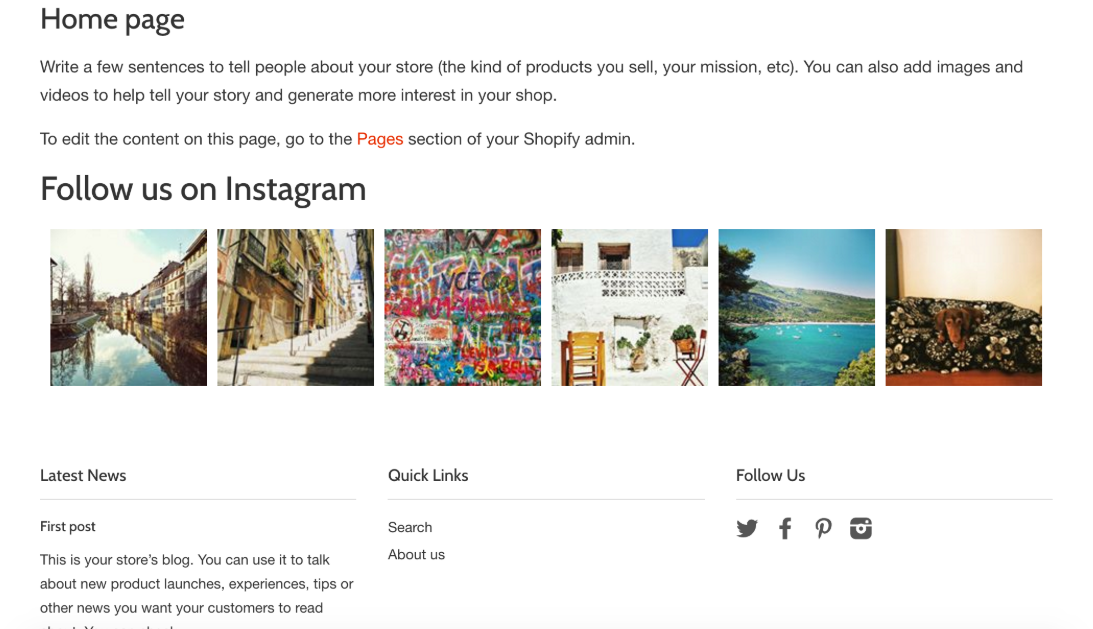Viewport: 1093px width, 629px height.
Task: Go to the About us link
Action: (x=416, y=554)
